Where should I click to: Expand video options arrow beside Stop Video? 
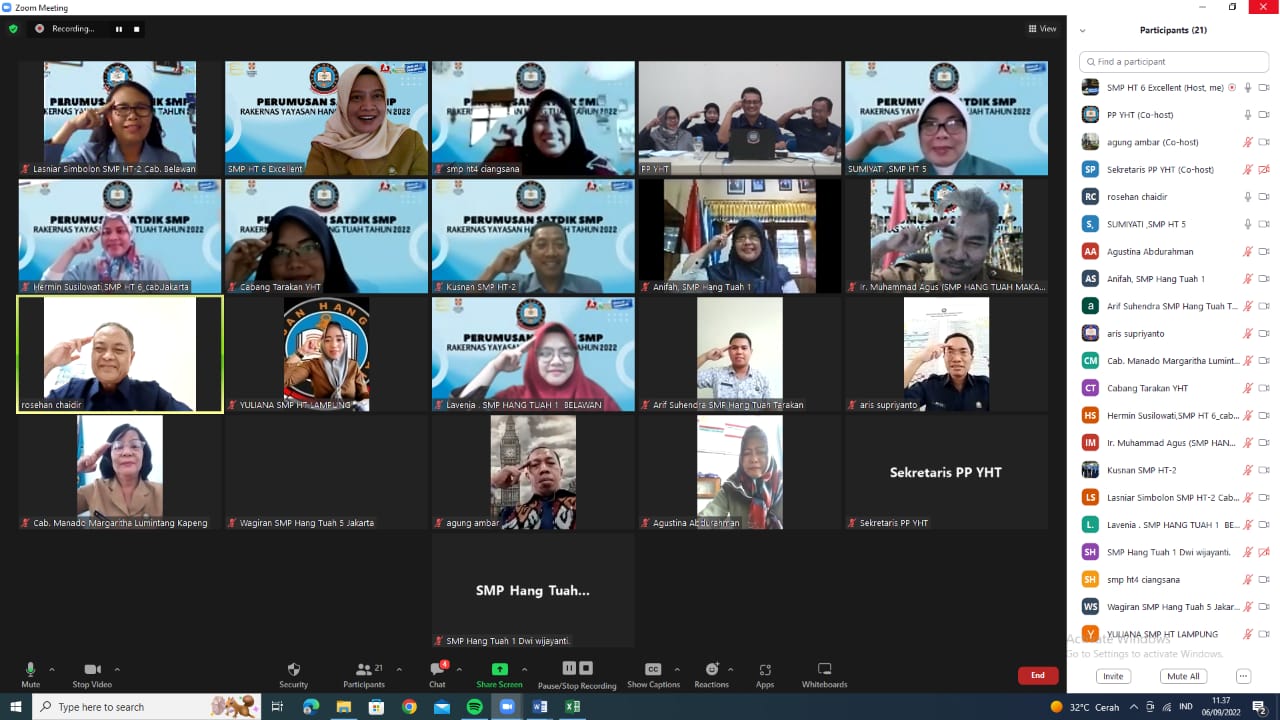coord(117,670)
